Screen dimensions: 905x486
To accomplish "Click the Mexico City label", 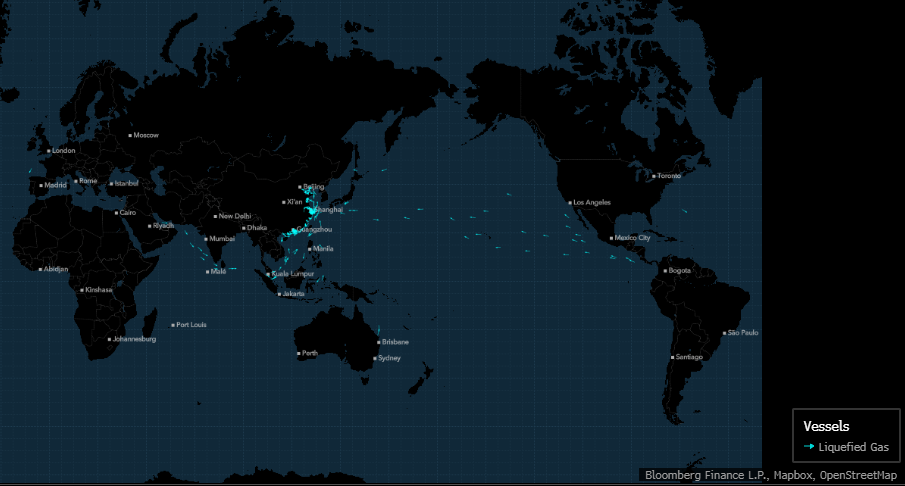I will tap(633, 238).
